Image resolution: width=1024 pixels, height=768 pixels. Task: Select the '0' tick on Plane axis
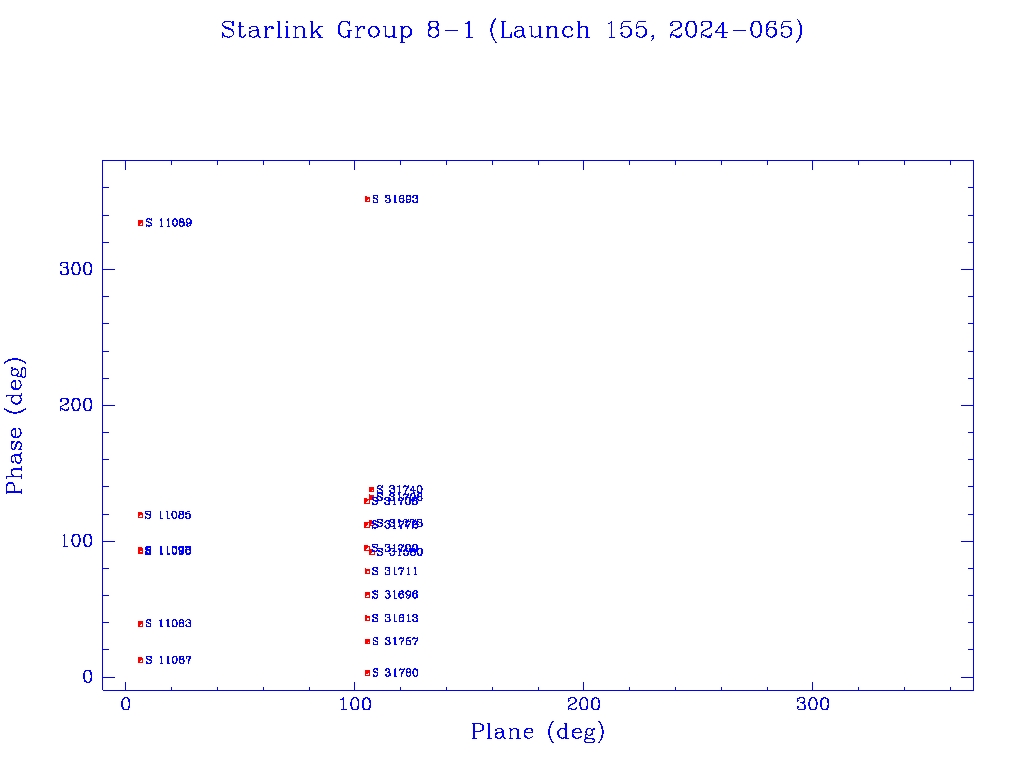point(125,704)
